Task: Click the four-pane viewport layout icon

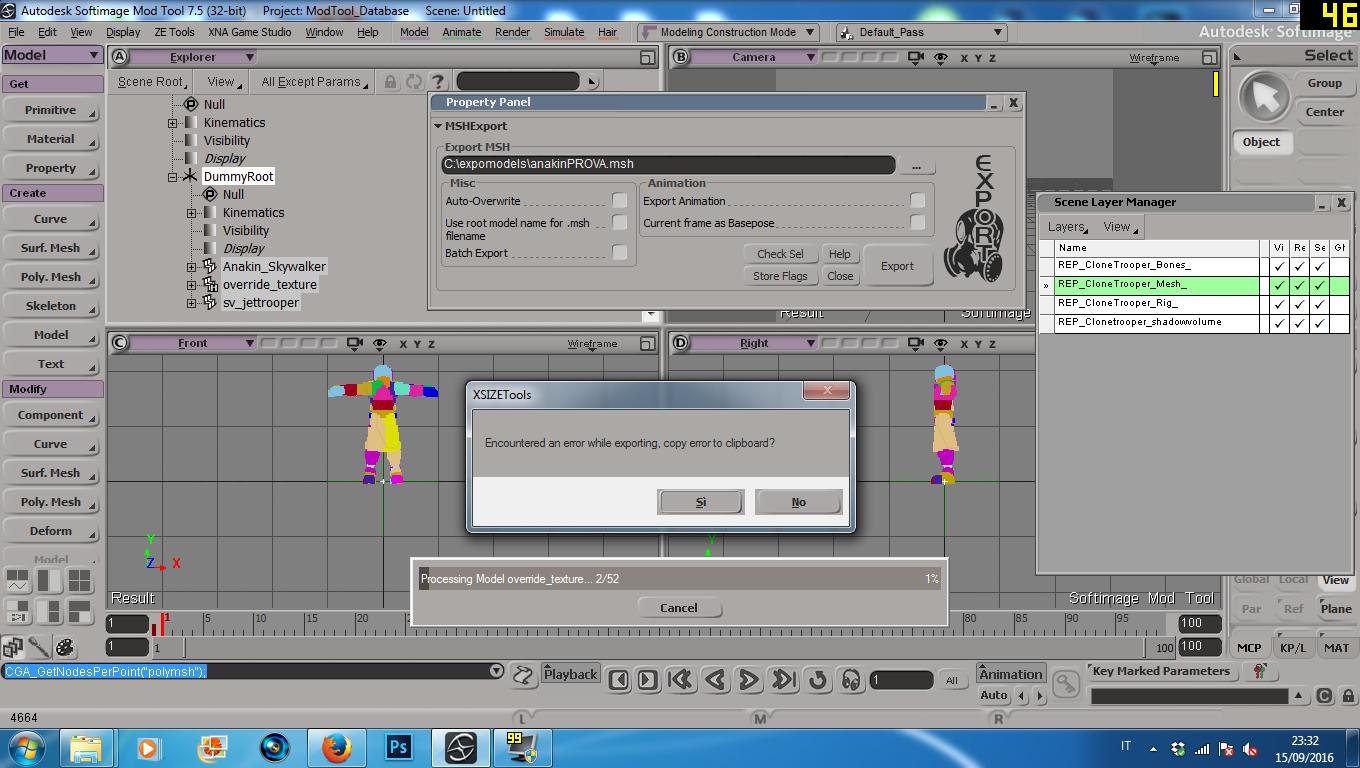Action: [x=79, y=580]
